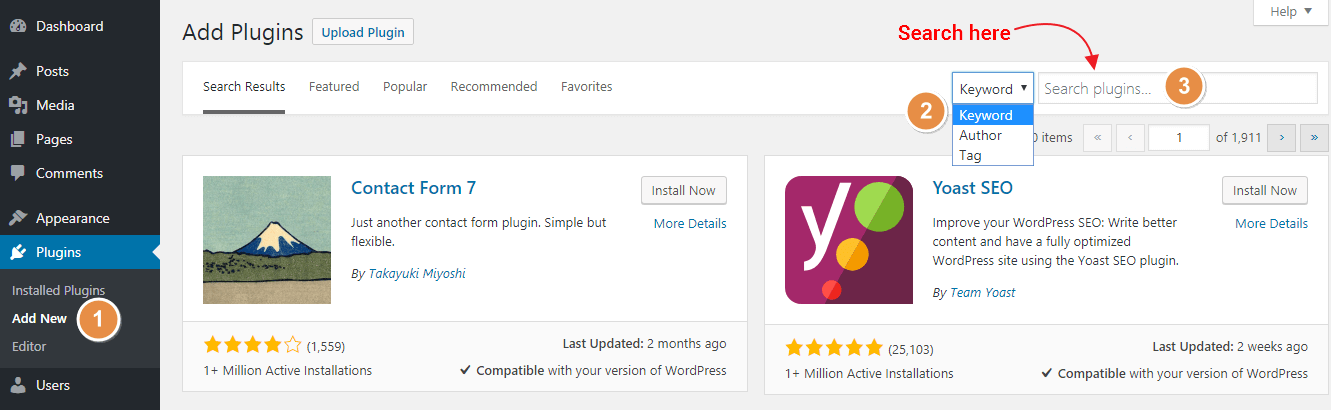Screen dimensions: 1331x410
Task: Open the Contact Form 7 thumbnail
Action: click(267, 240)
